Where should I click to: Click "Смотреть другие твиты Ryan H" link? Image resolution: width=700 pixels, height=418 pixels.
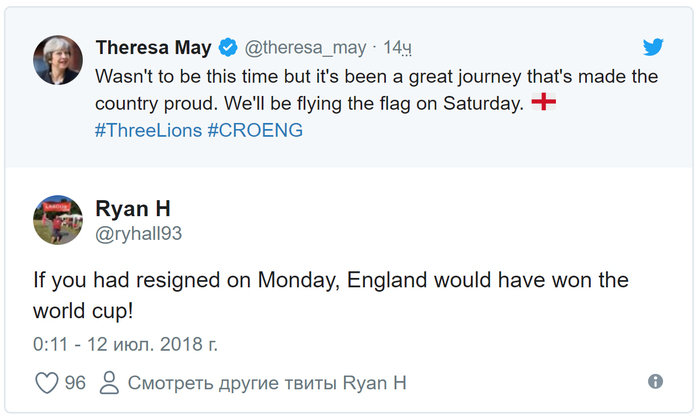(x=267, y=383)
